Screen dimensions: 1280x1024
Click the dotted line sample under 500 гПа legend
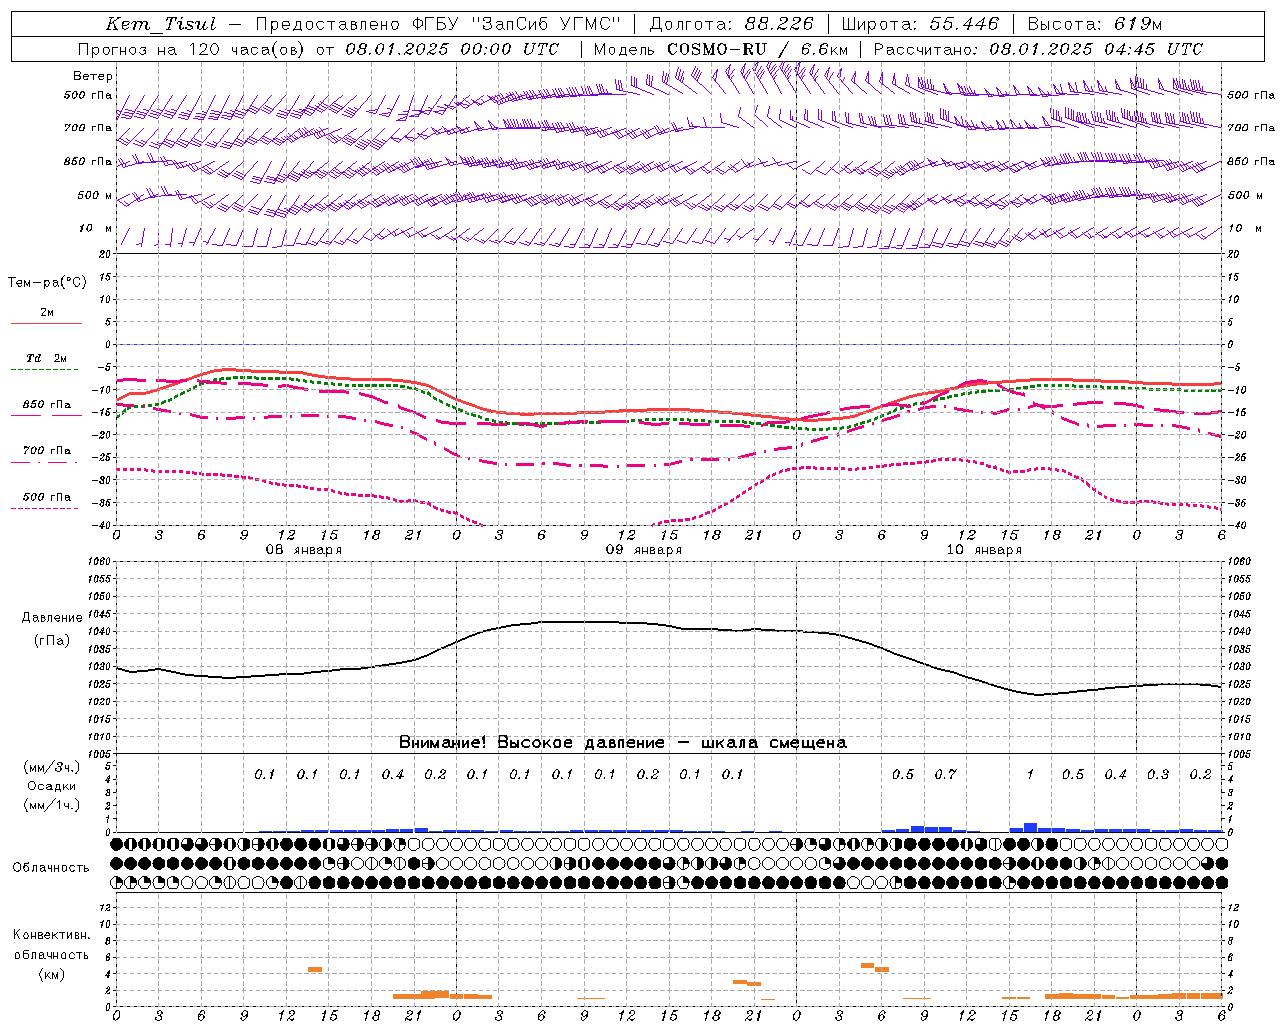[46, 509]
